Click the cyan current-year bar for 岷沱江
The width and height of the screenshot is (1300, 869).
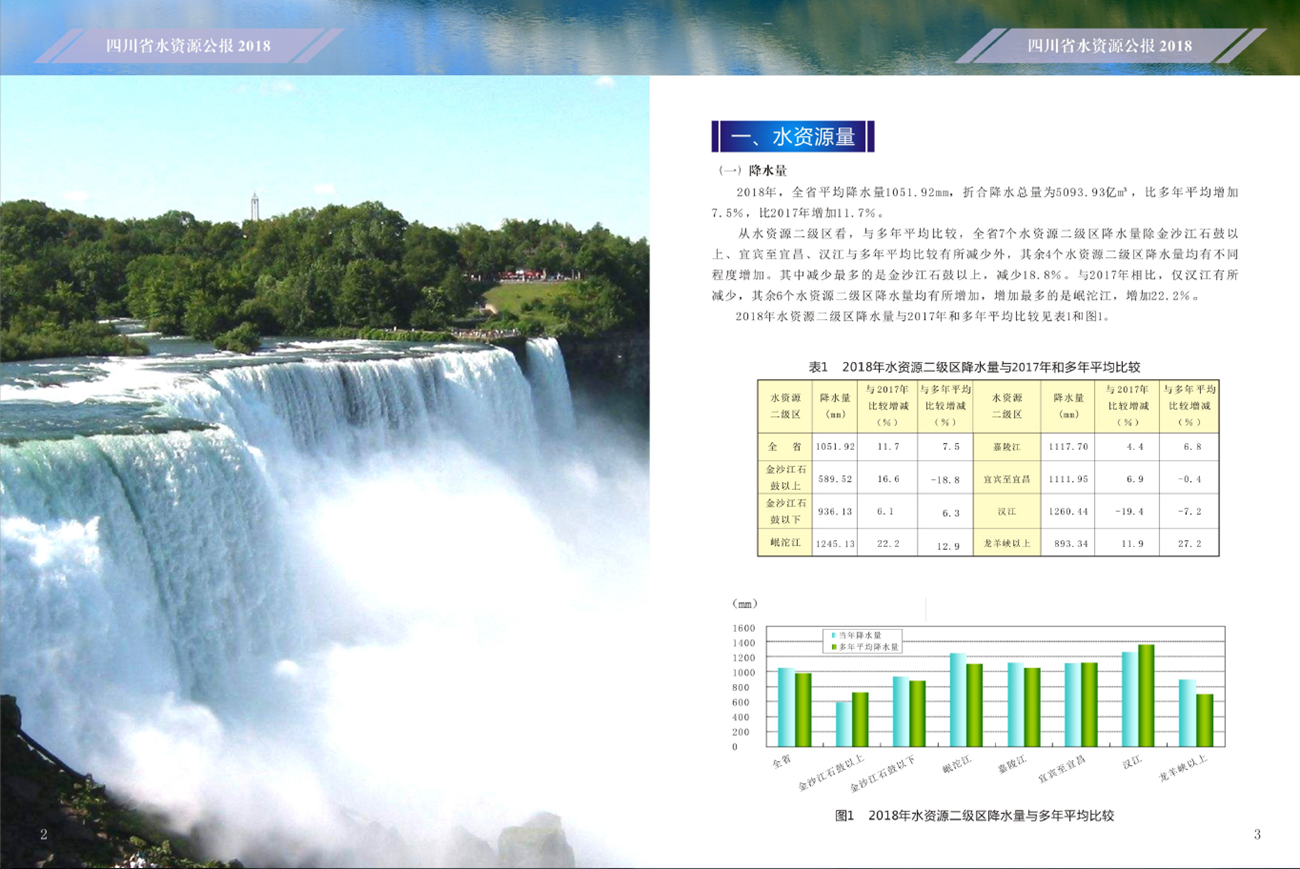pyautogui.click(x=958, y=700)
